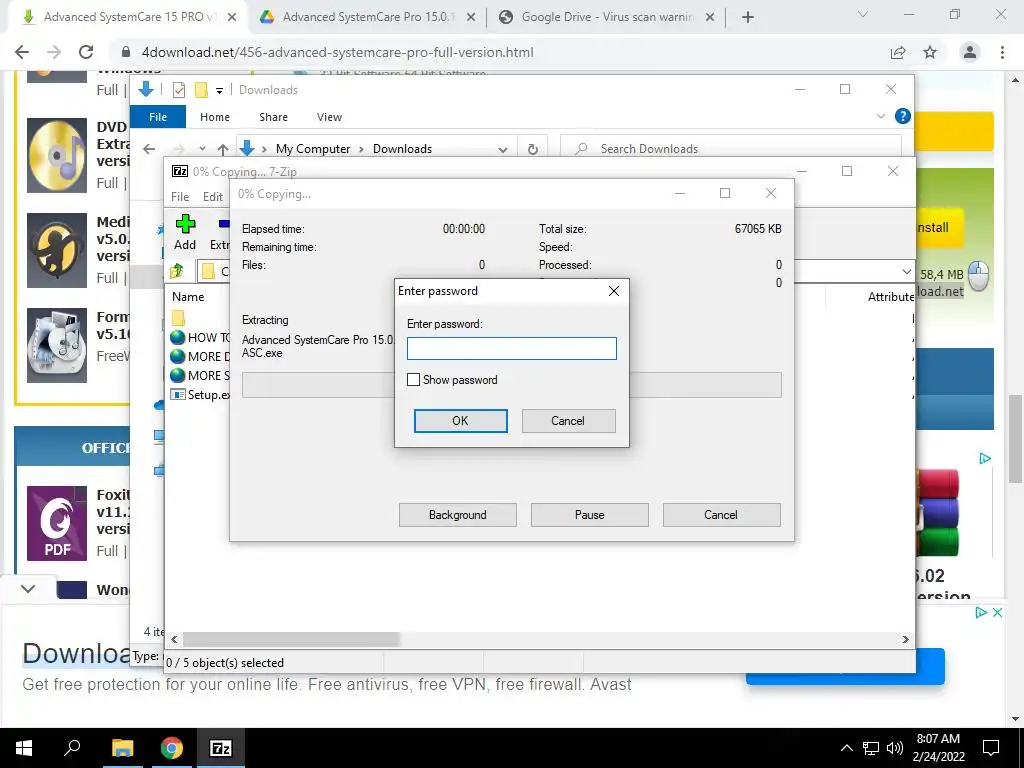Show hidden system tray icons
This screenshot has width=1024, height=768.
point(846,748)
